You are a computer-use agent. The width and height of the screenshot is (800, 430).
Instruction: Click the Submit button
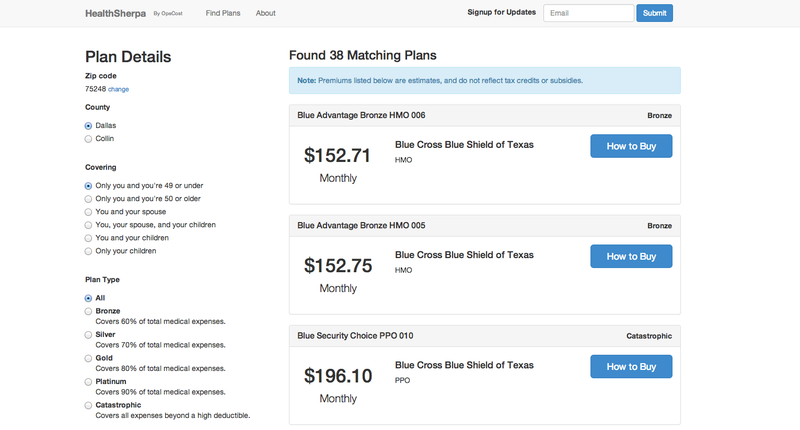[x=654, y=13]
